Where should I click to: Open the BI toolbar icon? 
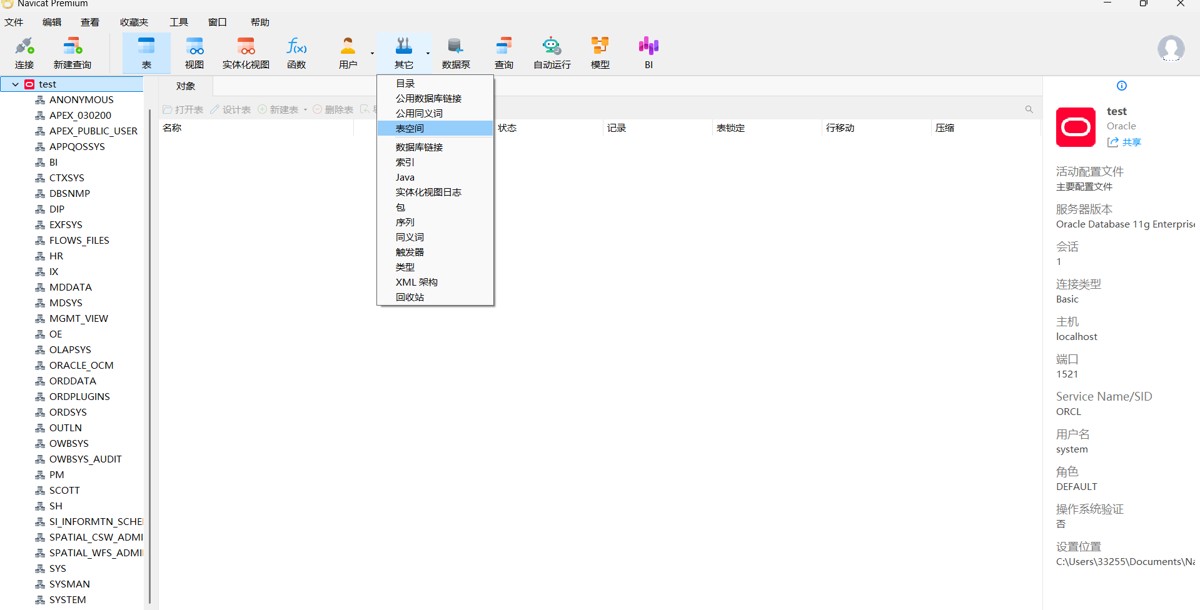pos(648,53)
